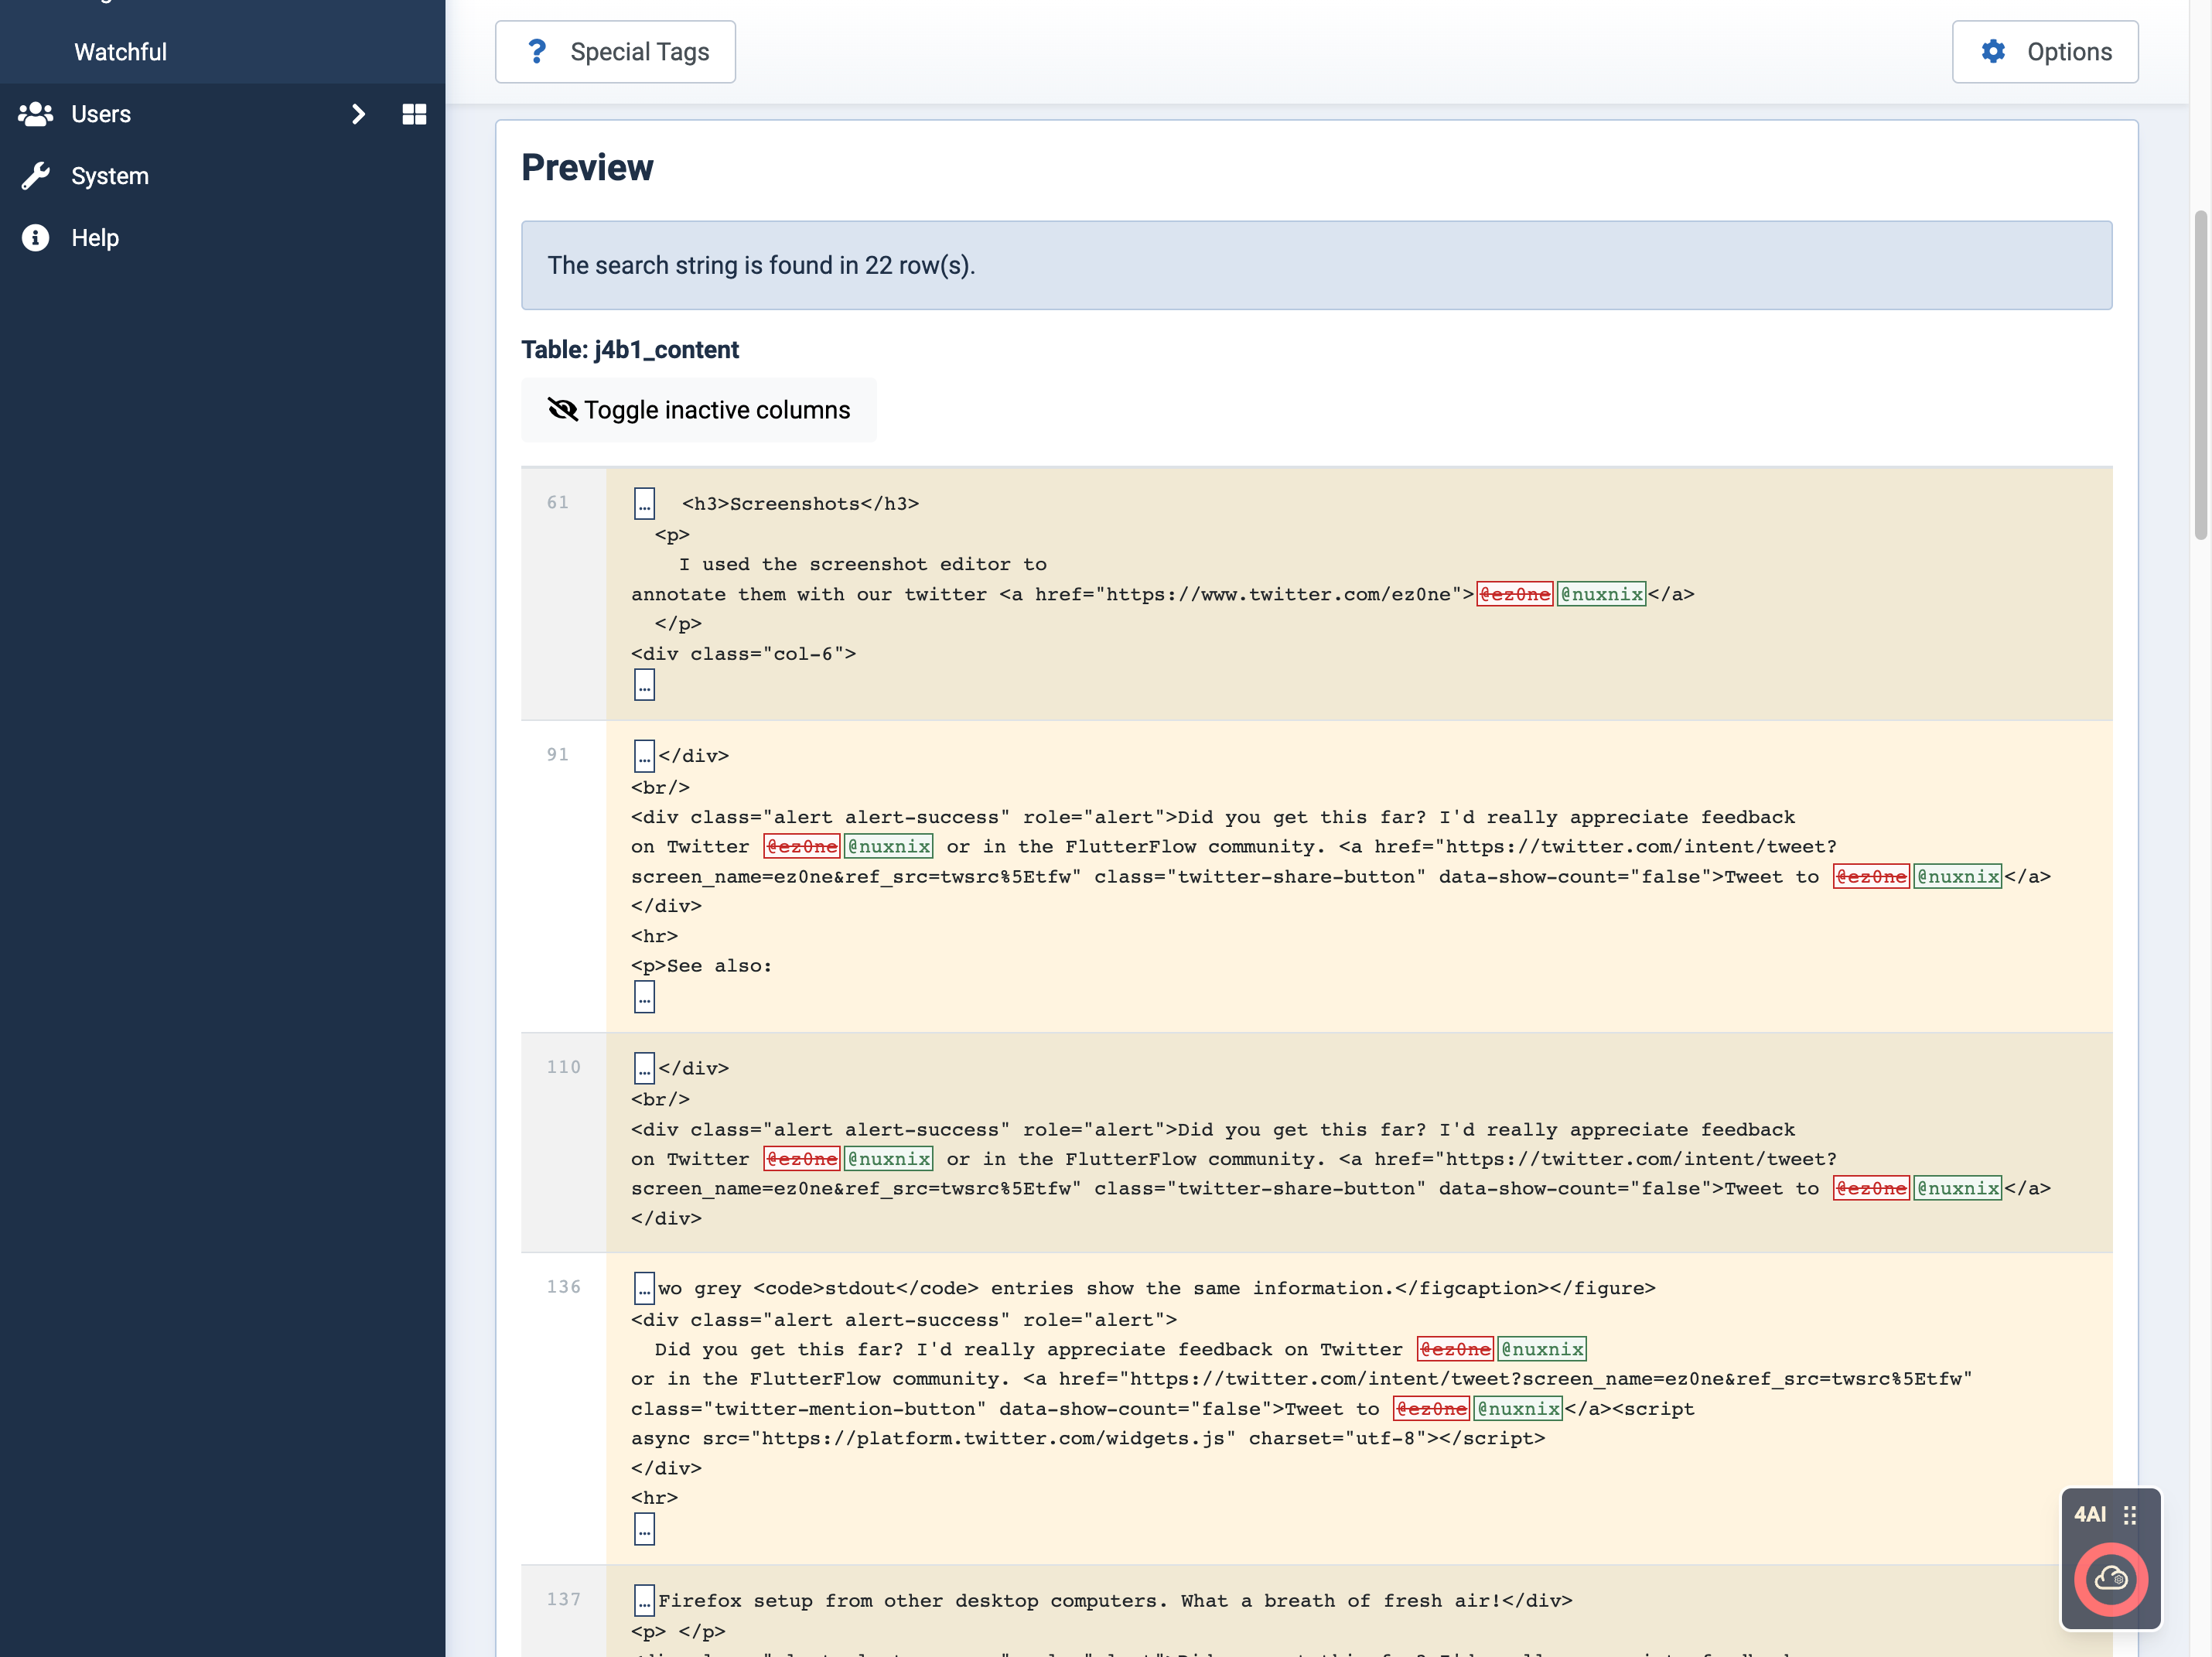Click the System wrench icon
This screenshot has height=1657, width=2212.
(x=35, y=176)
